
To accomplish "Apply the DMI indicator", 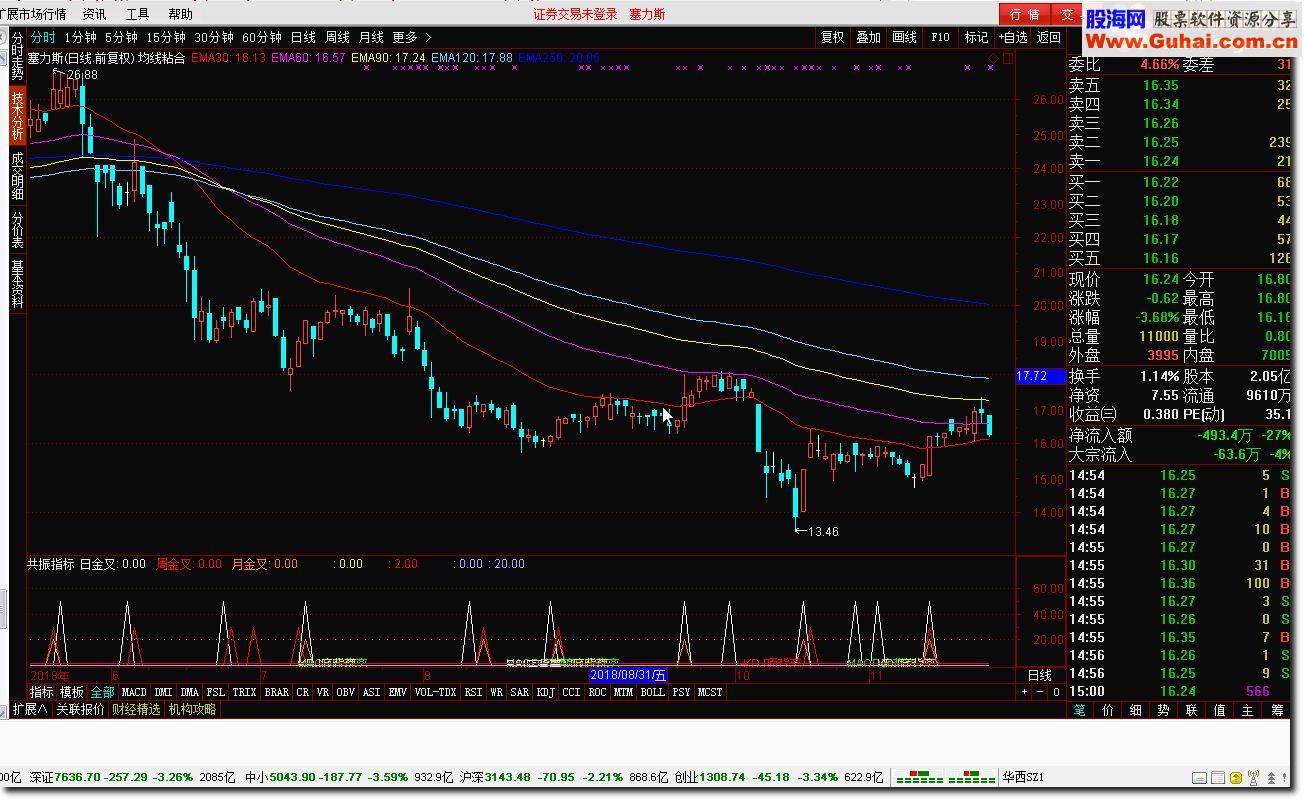I will click(x=163, y=692).
